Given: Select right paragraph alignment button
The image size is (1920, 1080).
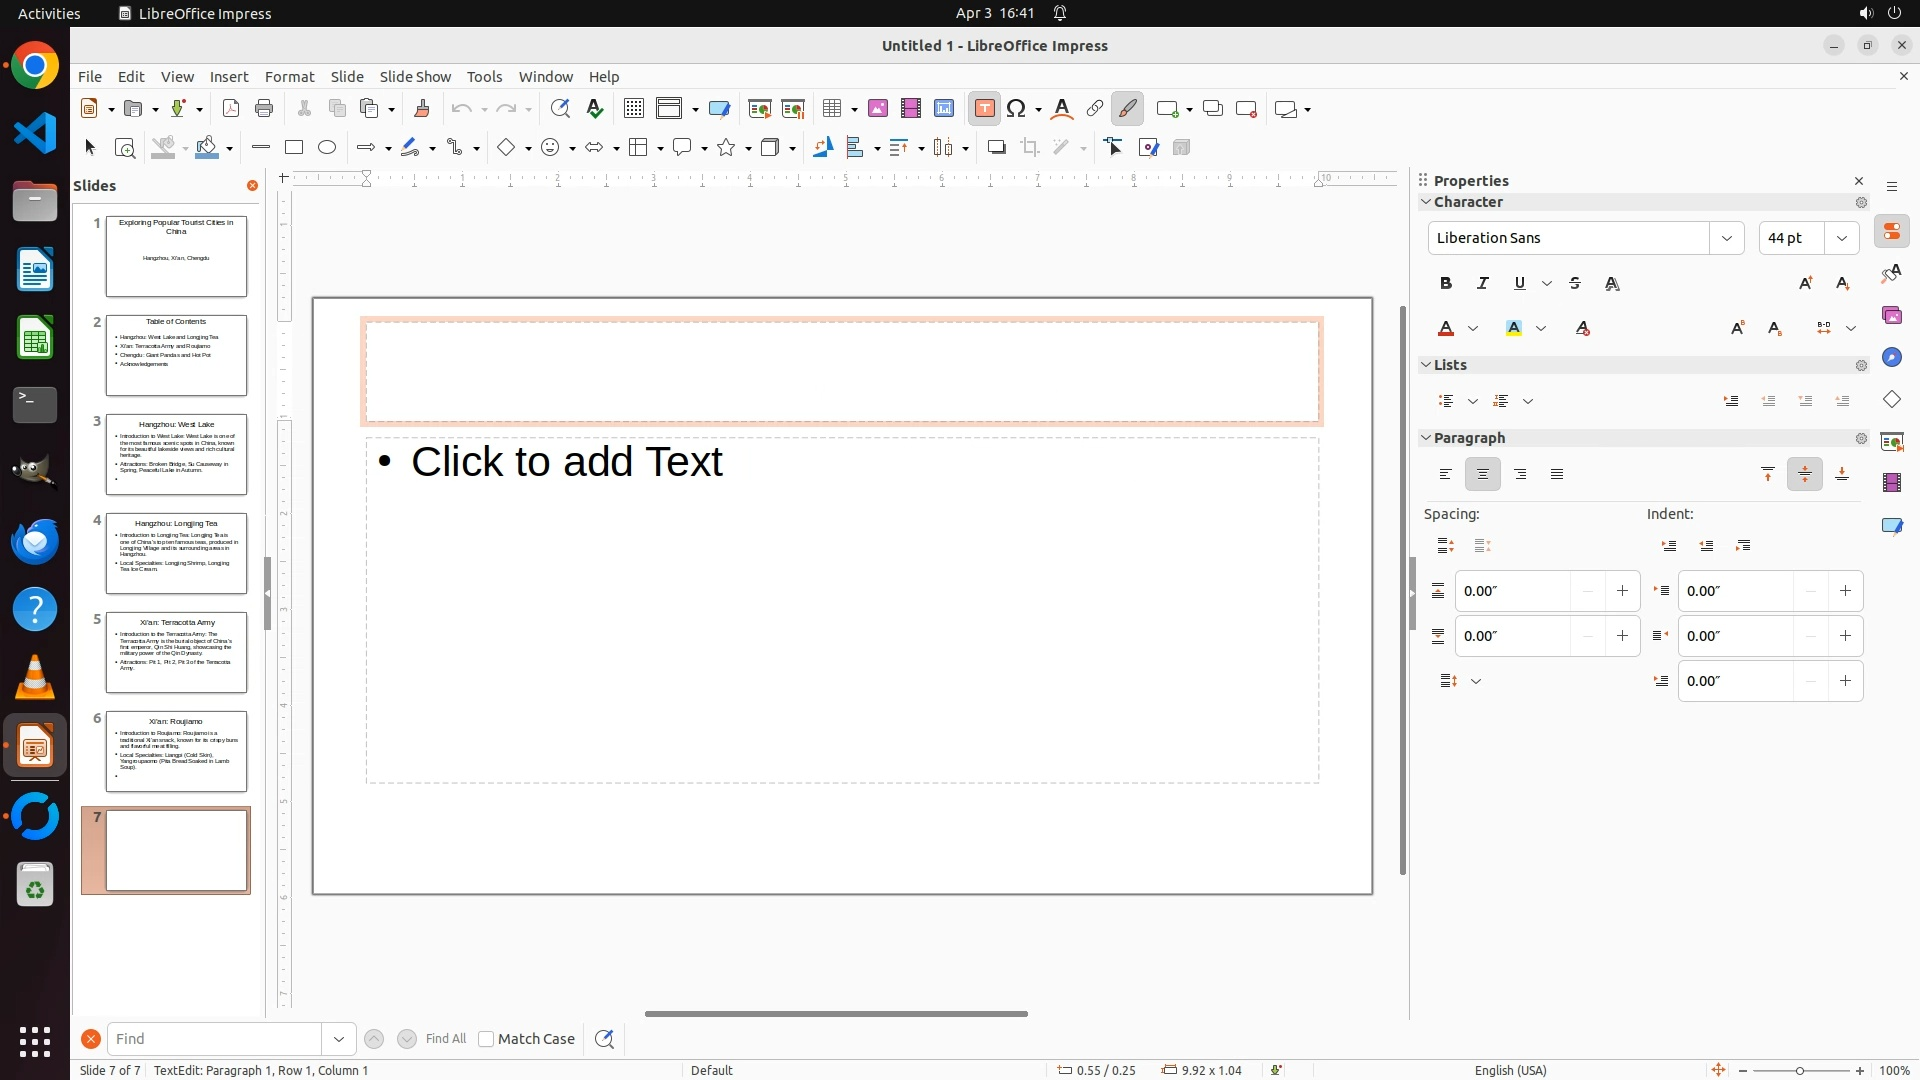Looking at the screenshot, I should point(1520,475).
